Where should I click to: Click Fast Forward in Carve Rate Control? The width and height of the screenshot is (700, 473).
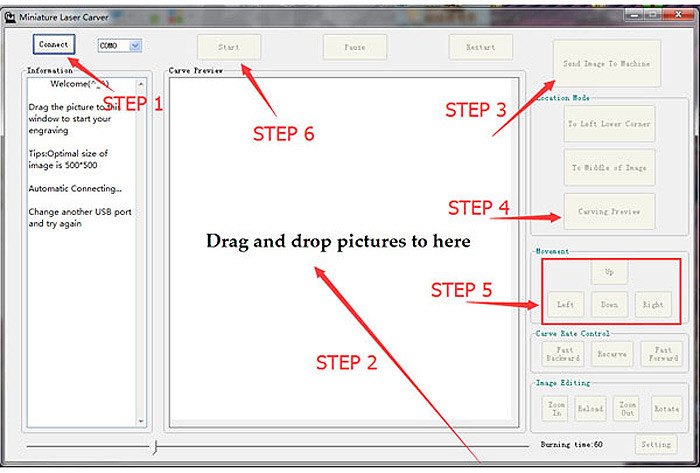tap(661, 354)
